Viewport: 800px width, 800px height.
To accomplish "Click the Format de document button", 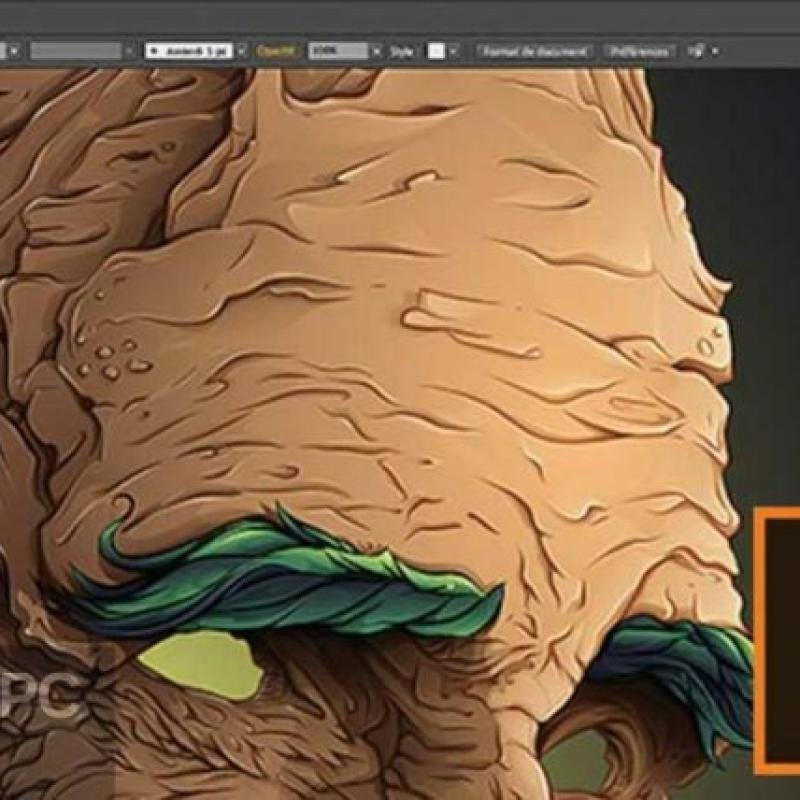I will [x=535, y=51].
